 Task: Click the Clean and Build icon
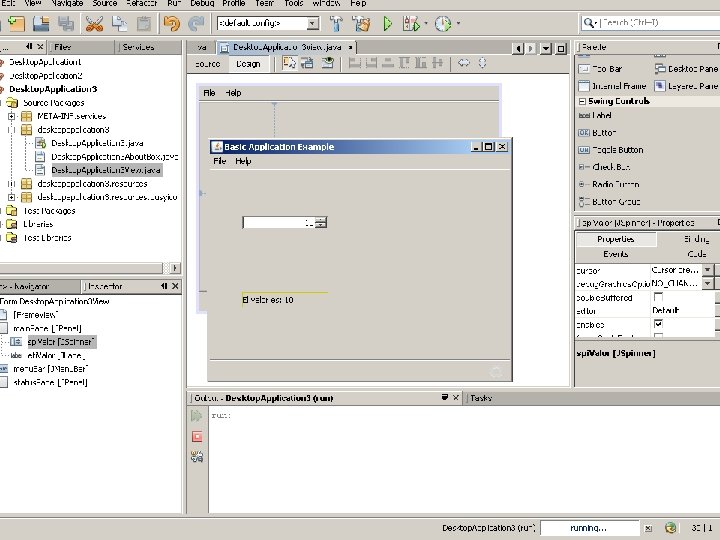click(361, 23)
